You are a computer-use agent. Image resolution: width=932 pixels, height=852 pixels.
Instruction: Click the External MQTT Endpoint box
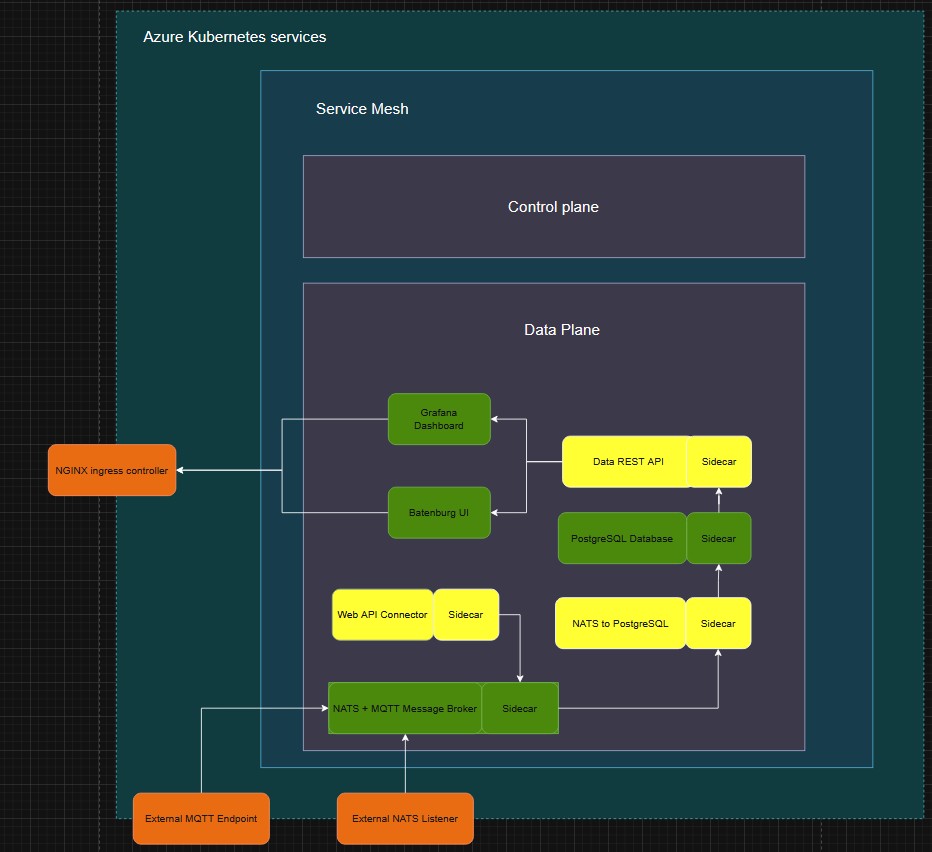[x=201, y=818]
